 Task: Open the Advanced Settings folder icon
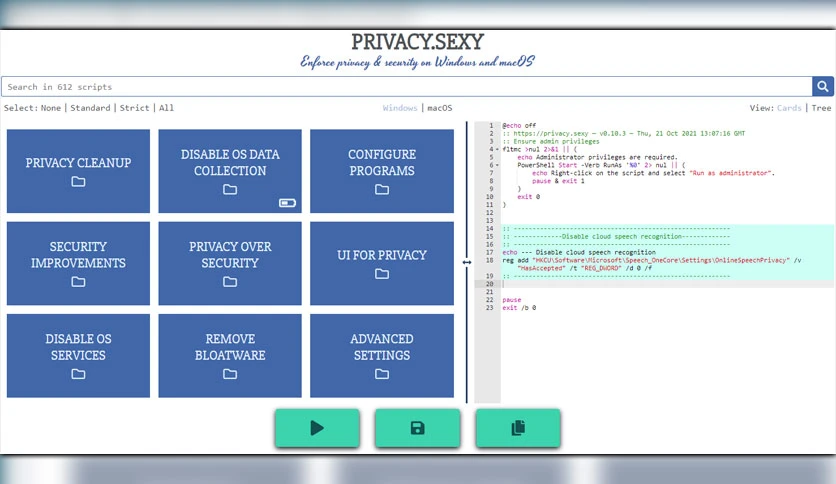[382, 374]
